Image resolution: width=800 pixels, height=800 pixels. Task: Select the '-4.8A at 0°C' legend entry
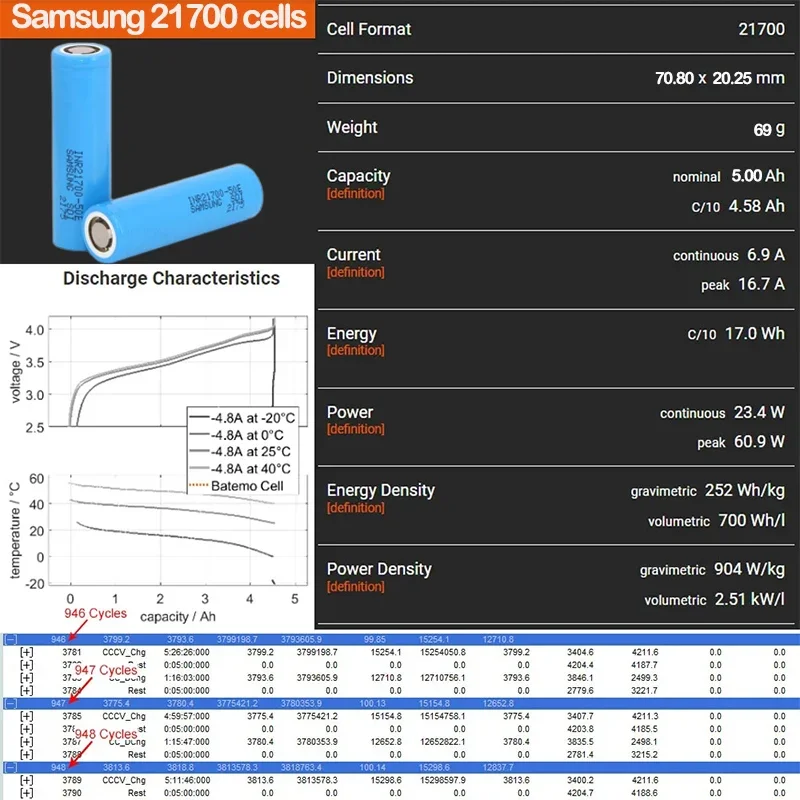pyautogui.click(x=236, y=435)
